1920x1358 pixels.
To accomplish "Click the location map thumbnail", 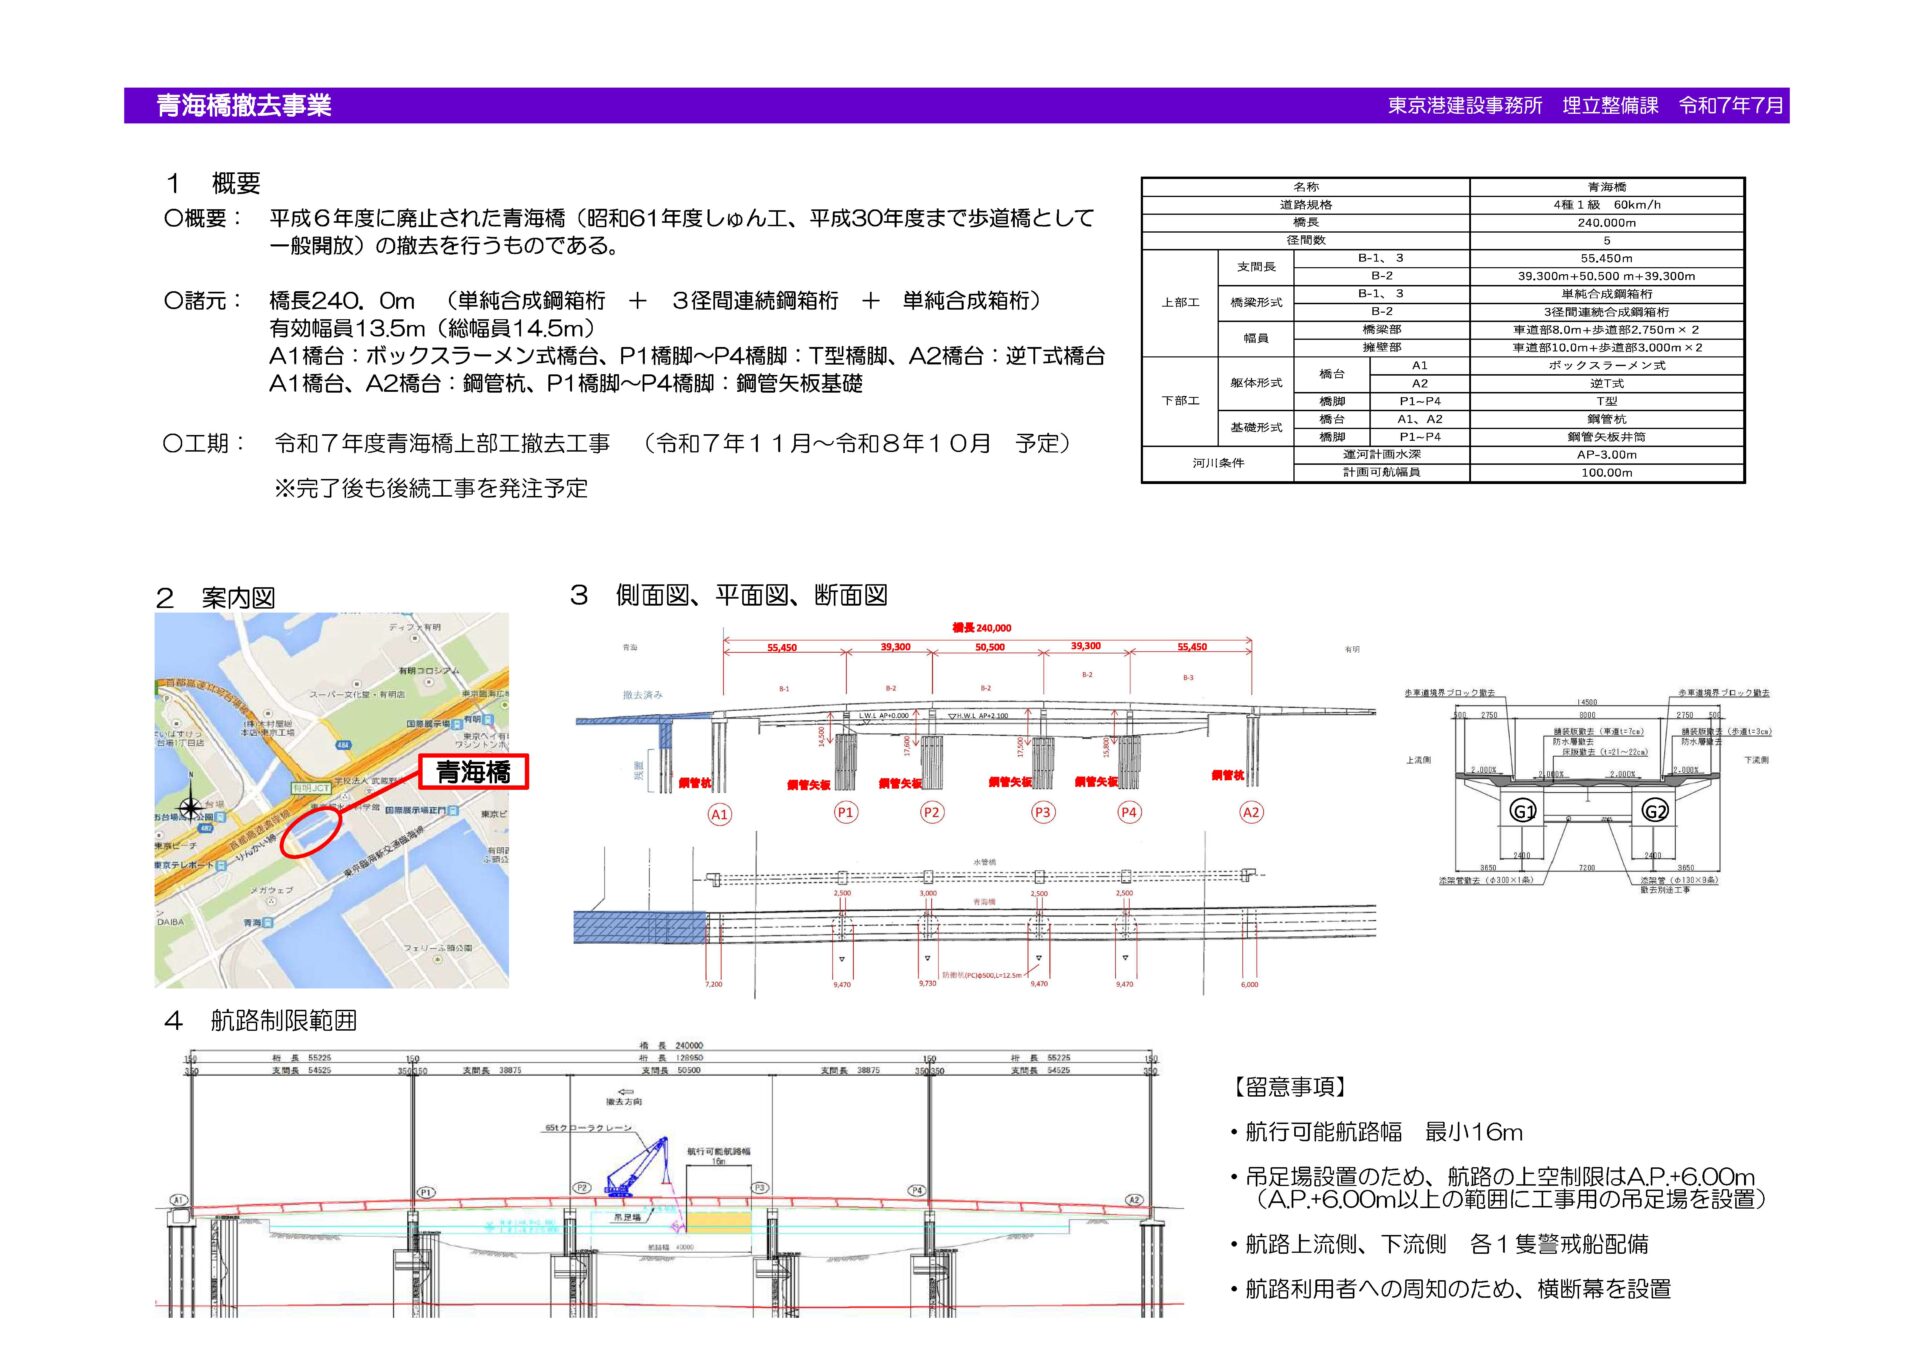I will pyautogui.click(x=331, y=800).
